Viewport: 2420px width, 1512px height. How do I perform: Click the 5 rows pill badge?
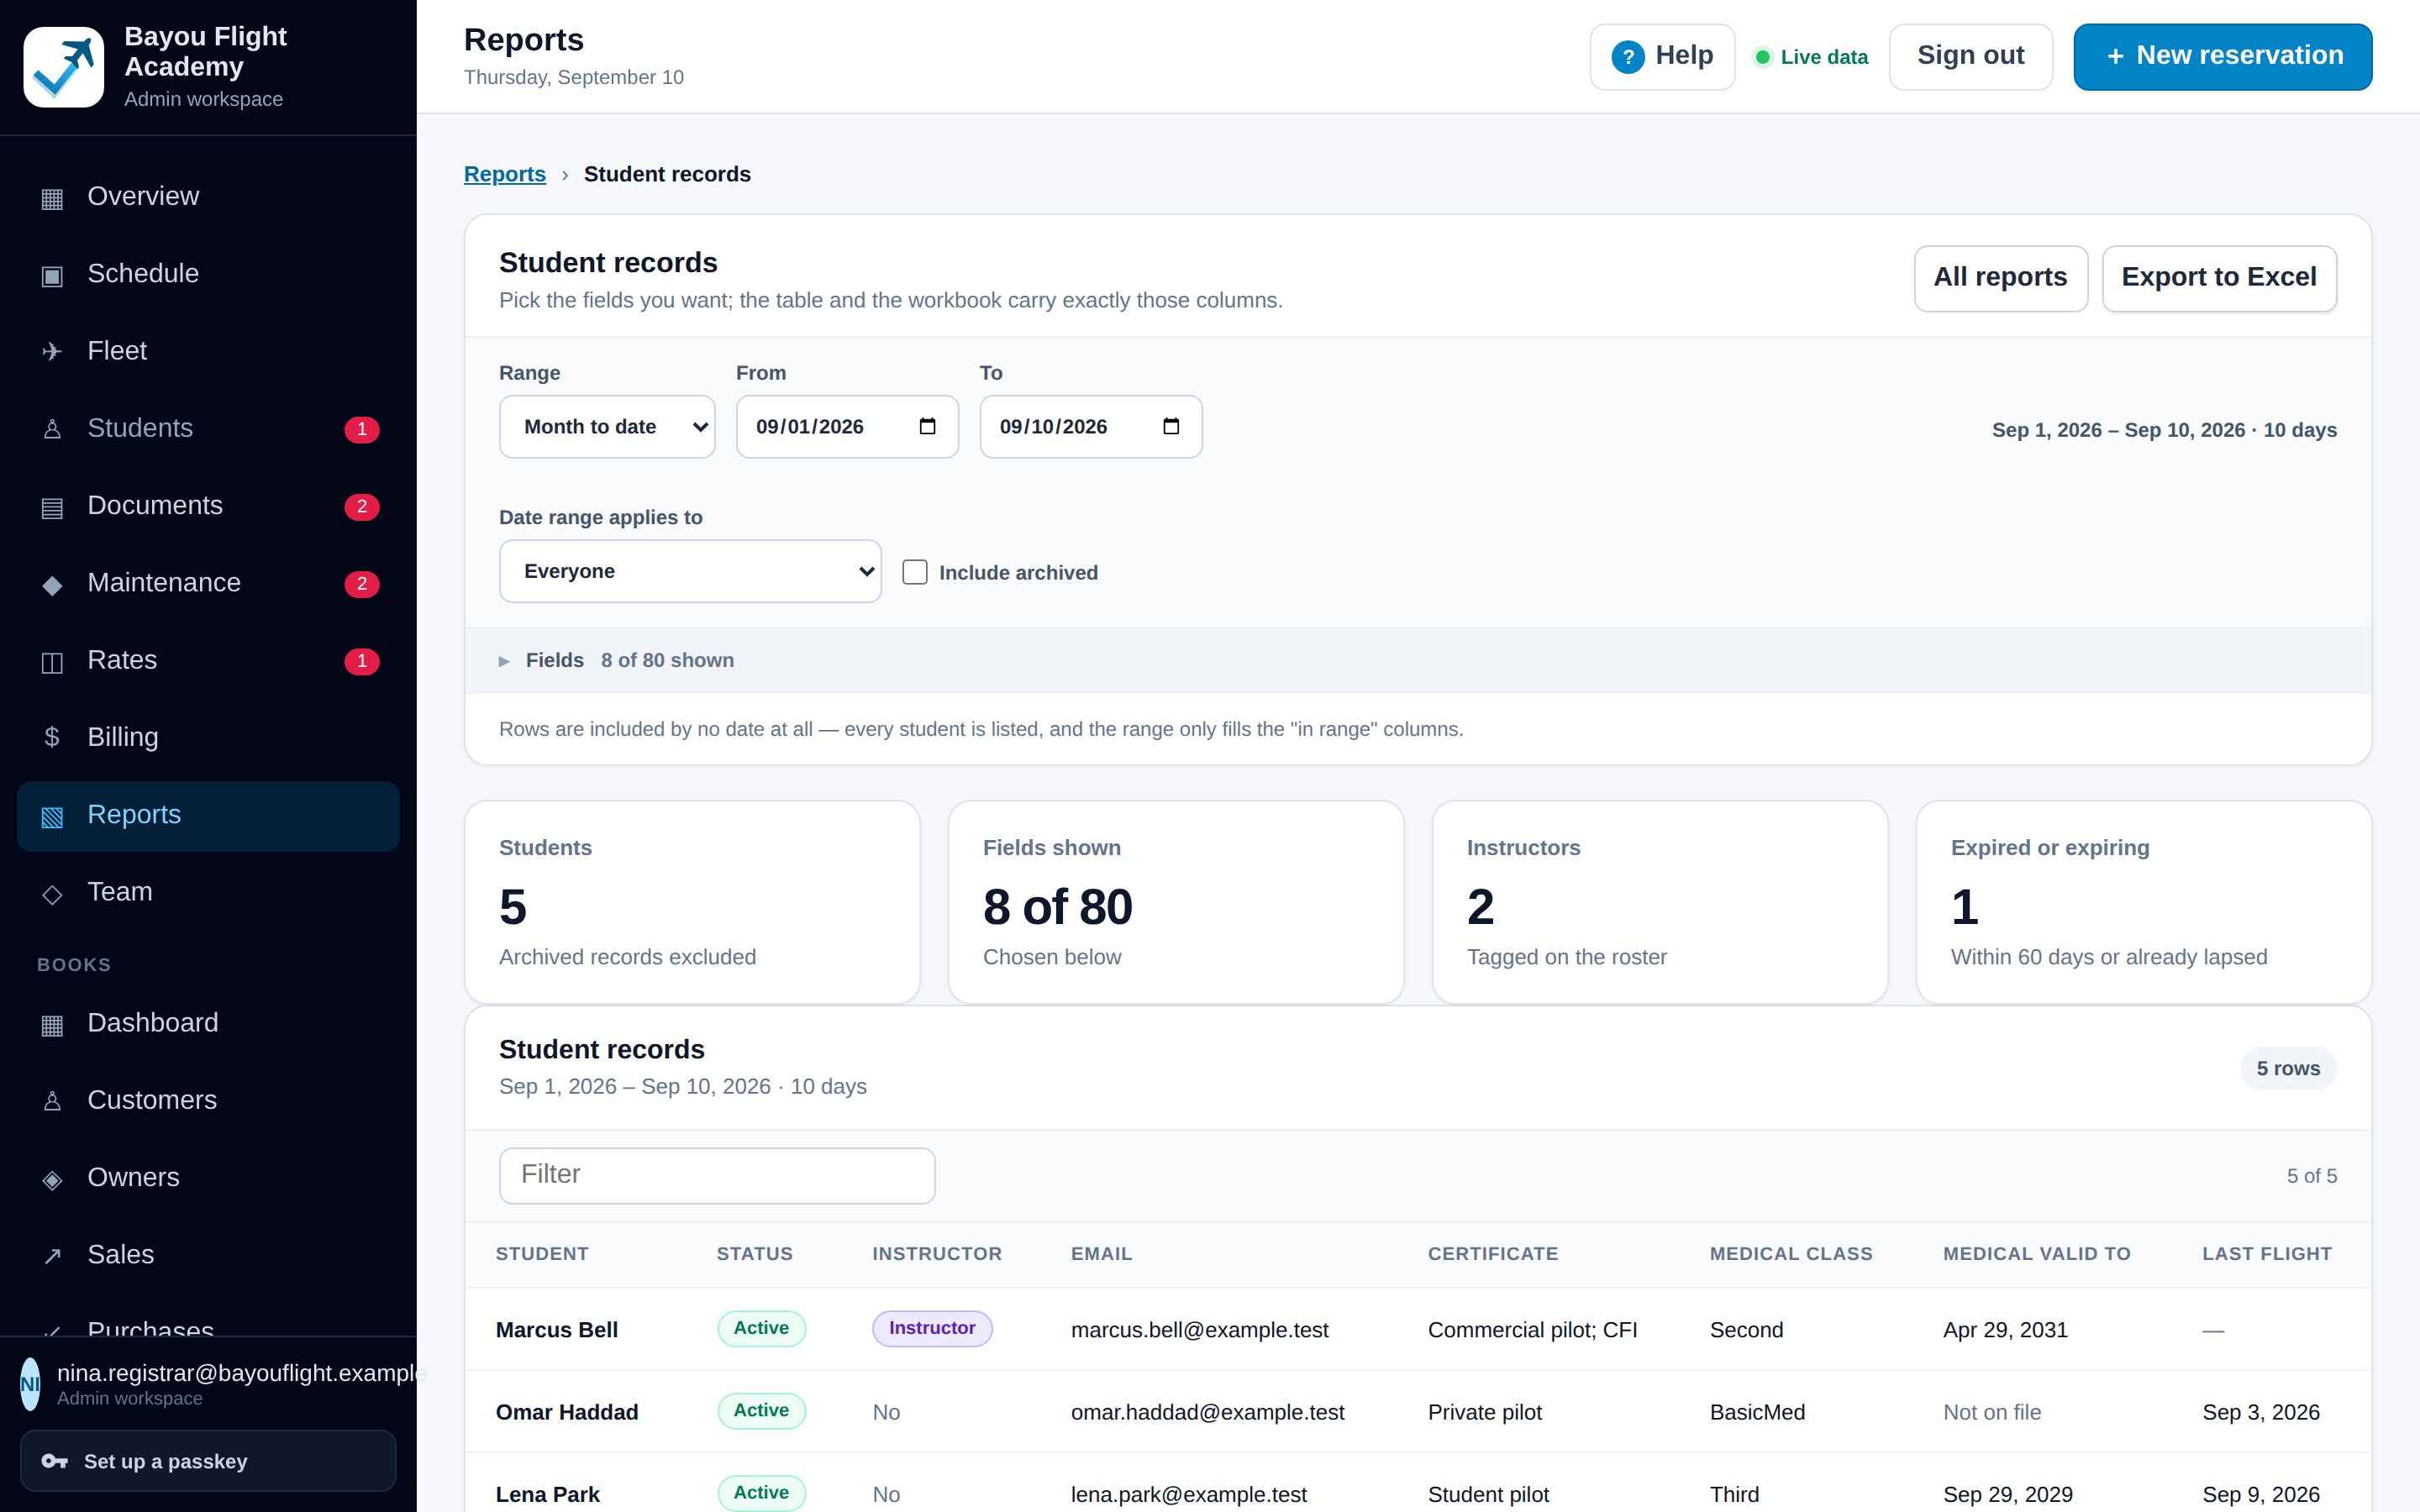(2288, 1068)
